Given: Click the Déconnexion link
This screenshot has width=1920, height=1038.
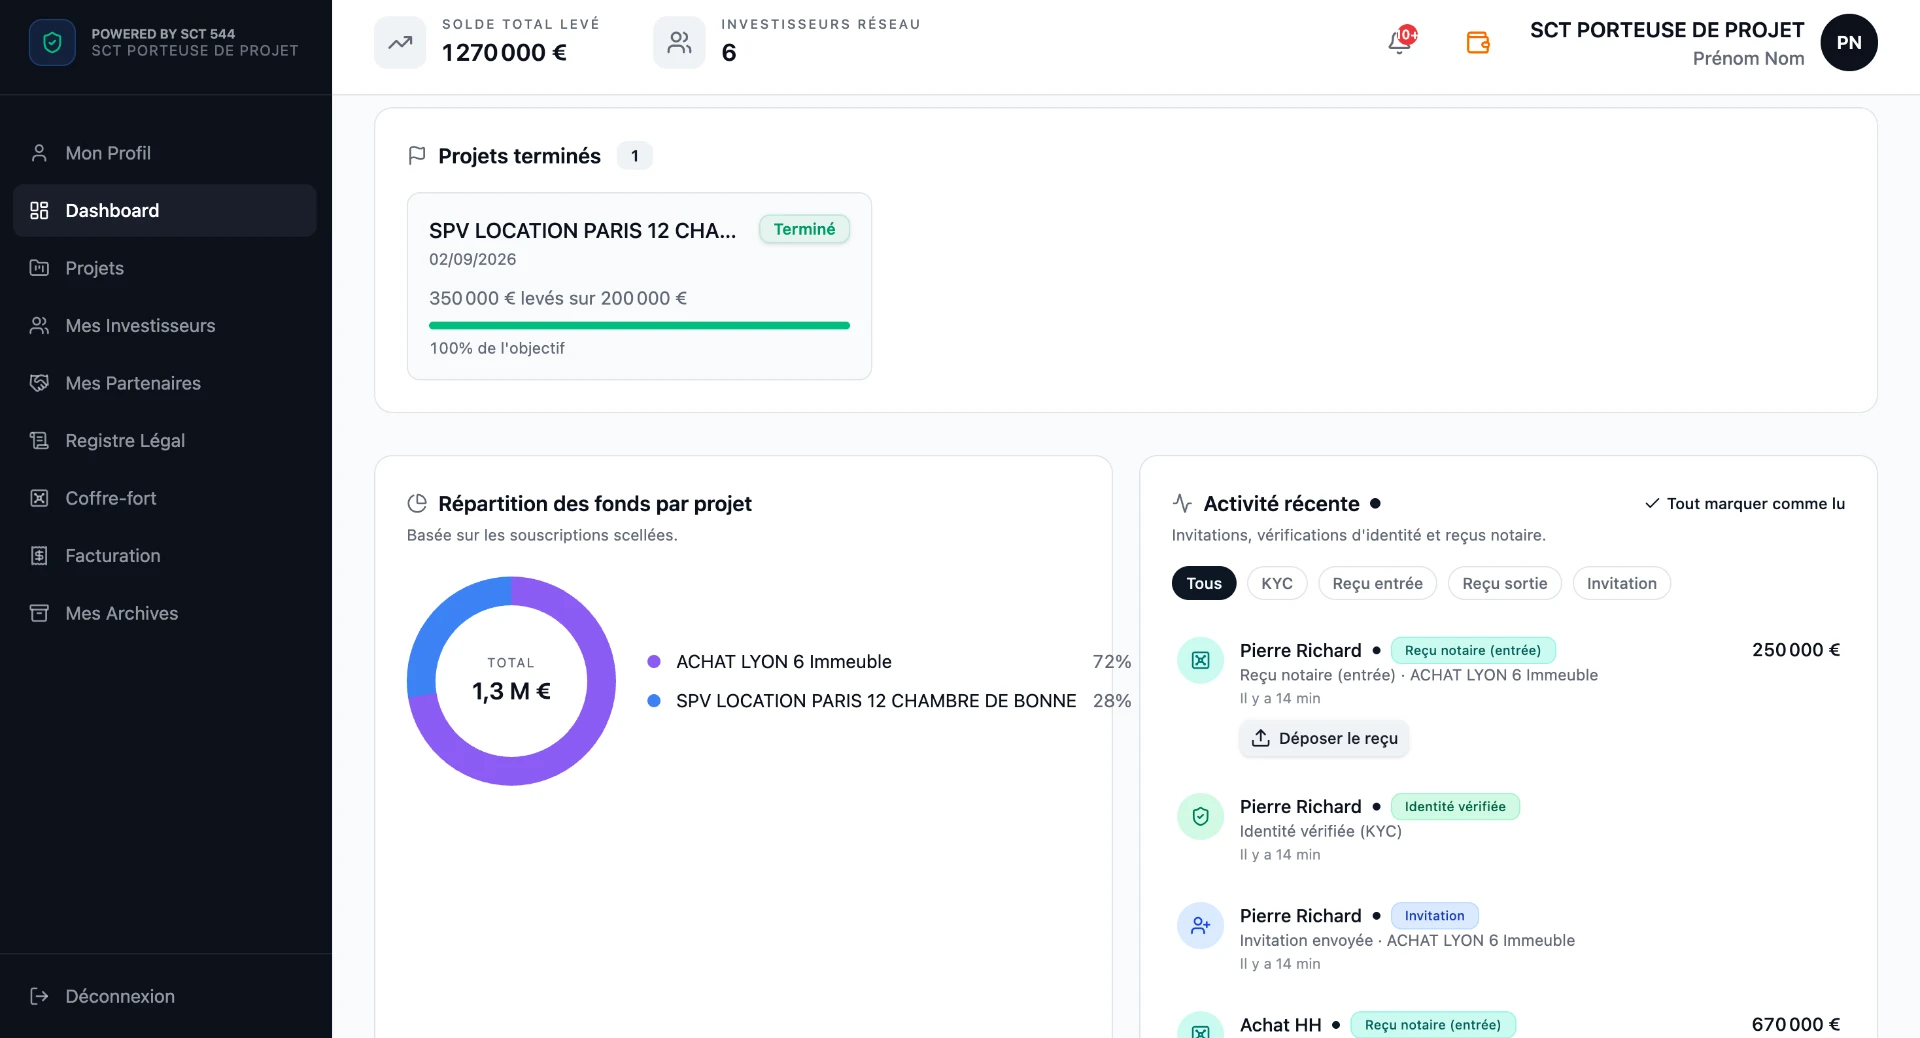Looking at the screenshot, I should pyautogui.click(x=120, y=996).
